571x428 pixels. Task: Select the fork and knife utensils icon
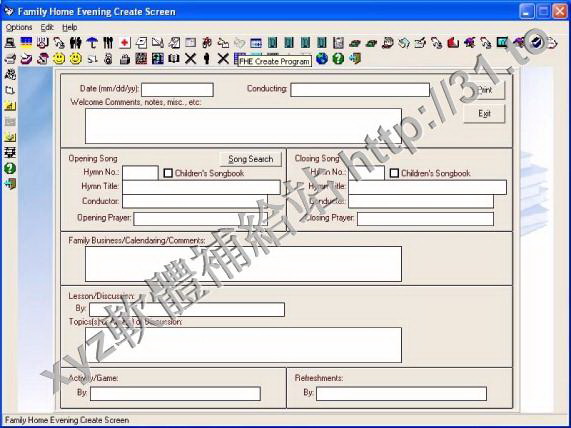tap(108, 43)
